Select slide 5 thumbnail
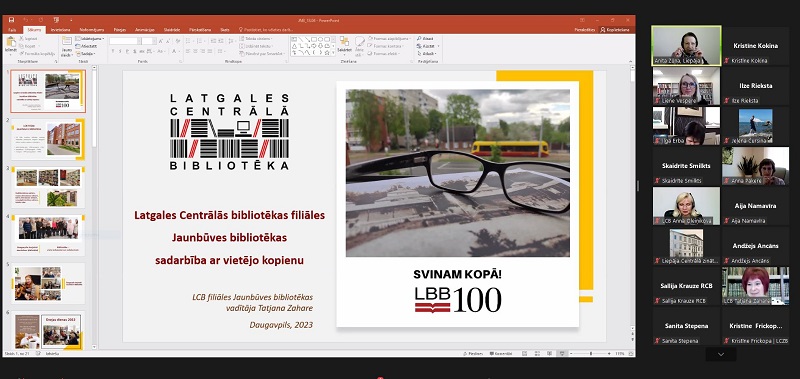The image size is (800, 379). [48, 283]
